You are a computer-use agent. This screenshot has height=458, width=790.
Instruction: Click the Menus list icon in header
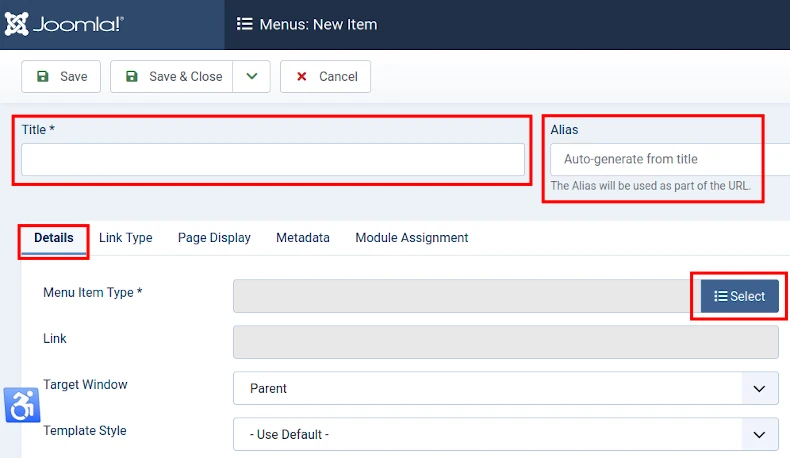tap(244, 24)
